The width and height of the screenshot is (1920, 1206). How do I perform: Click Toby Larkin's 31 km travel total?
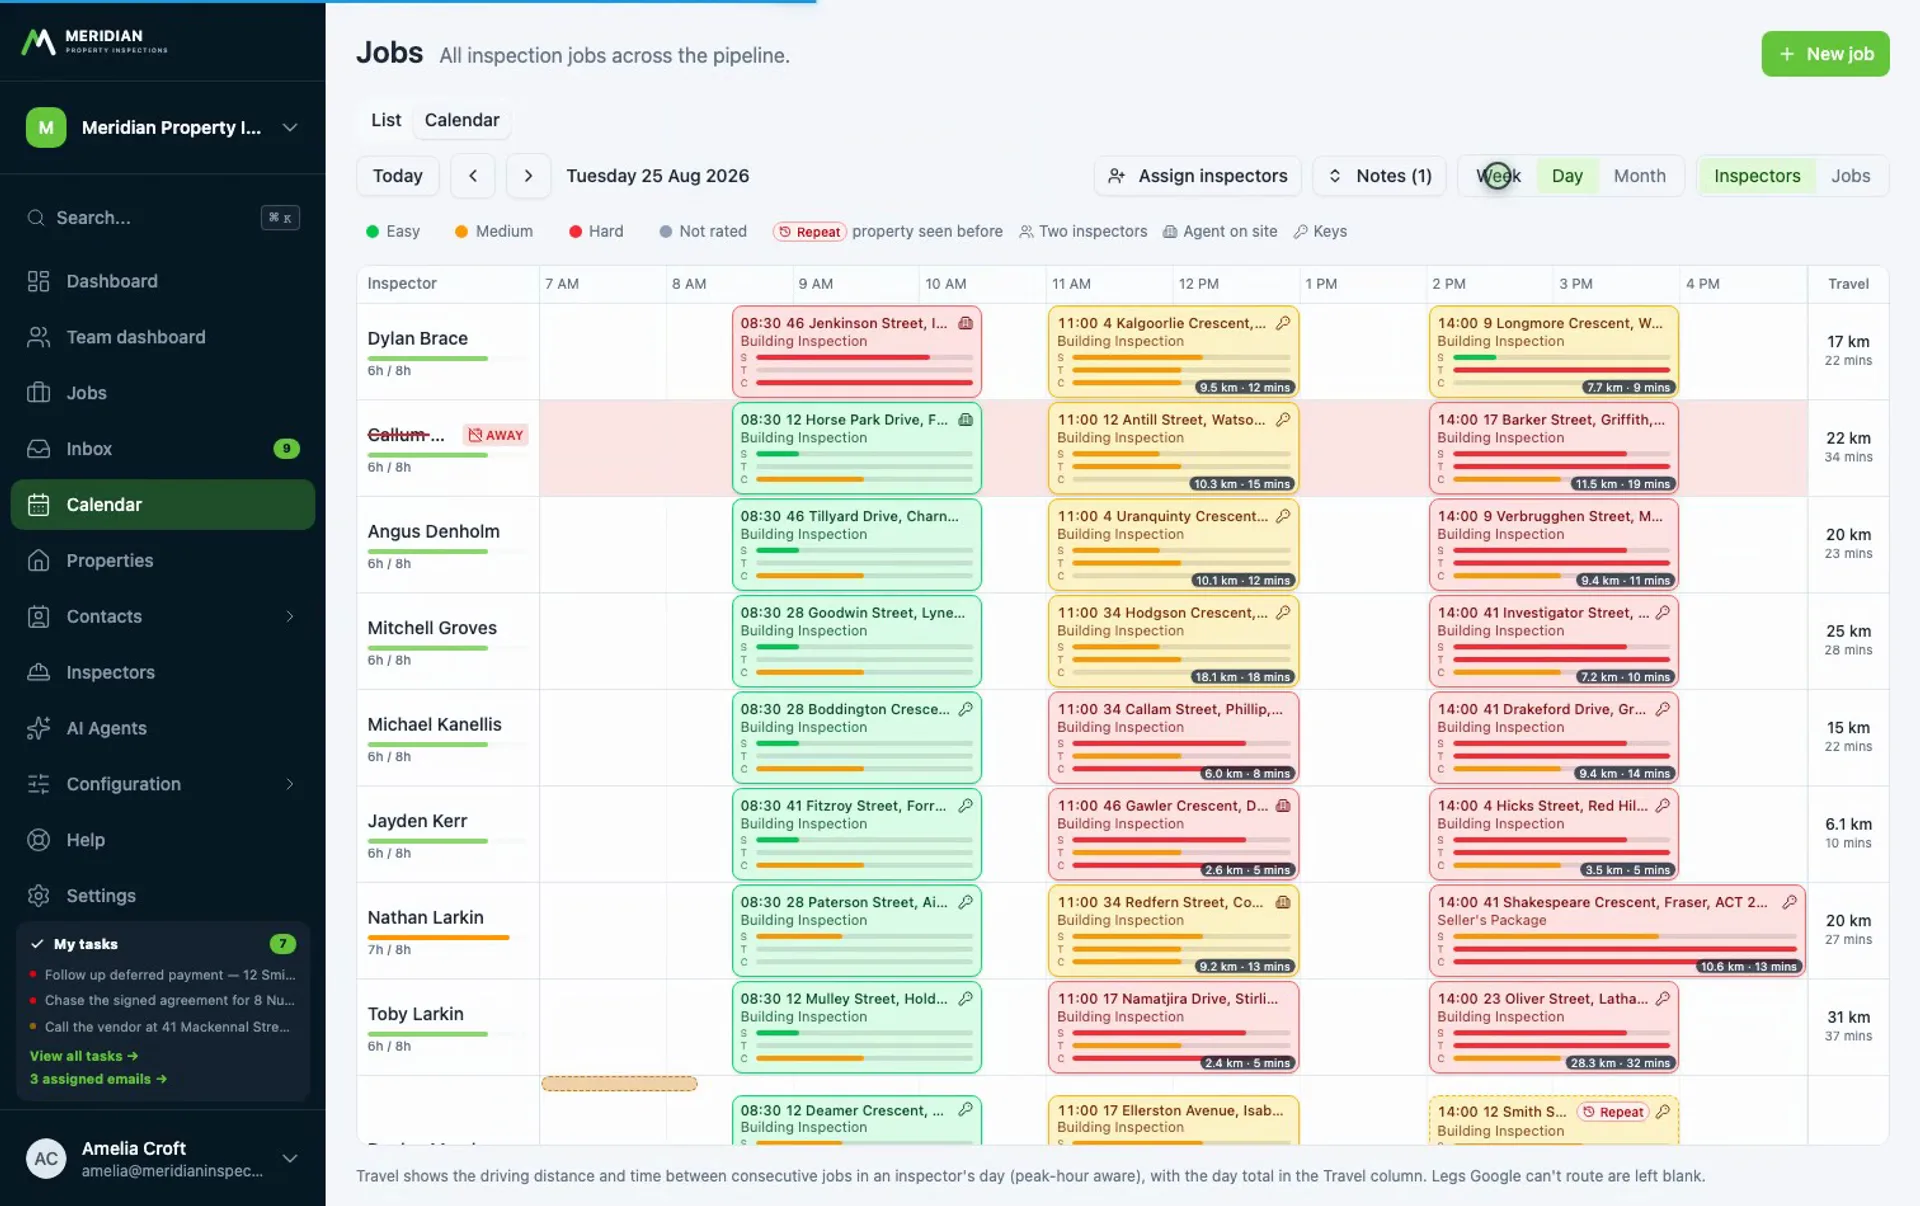1848,1017
